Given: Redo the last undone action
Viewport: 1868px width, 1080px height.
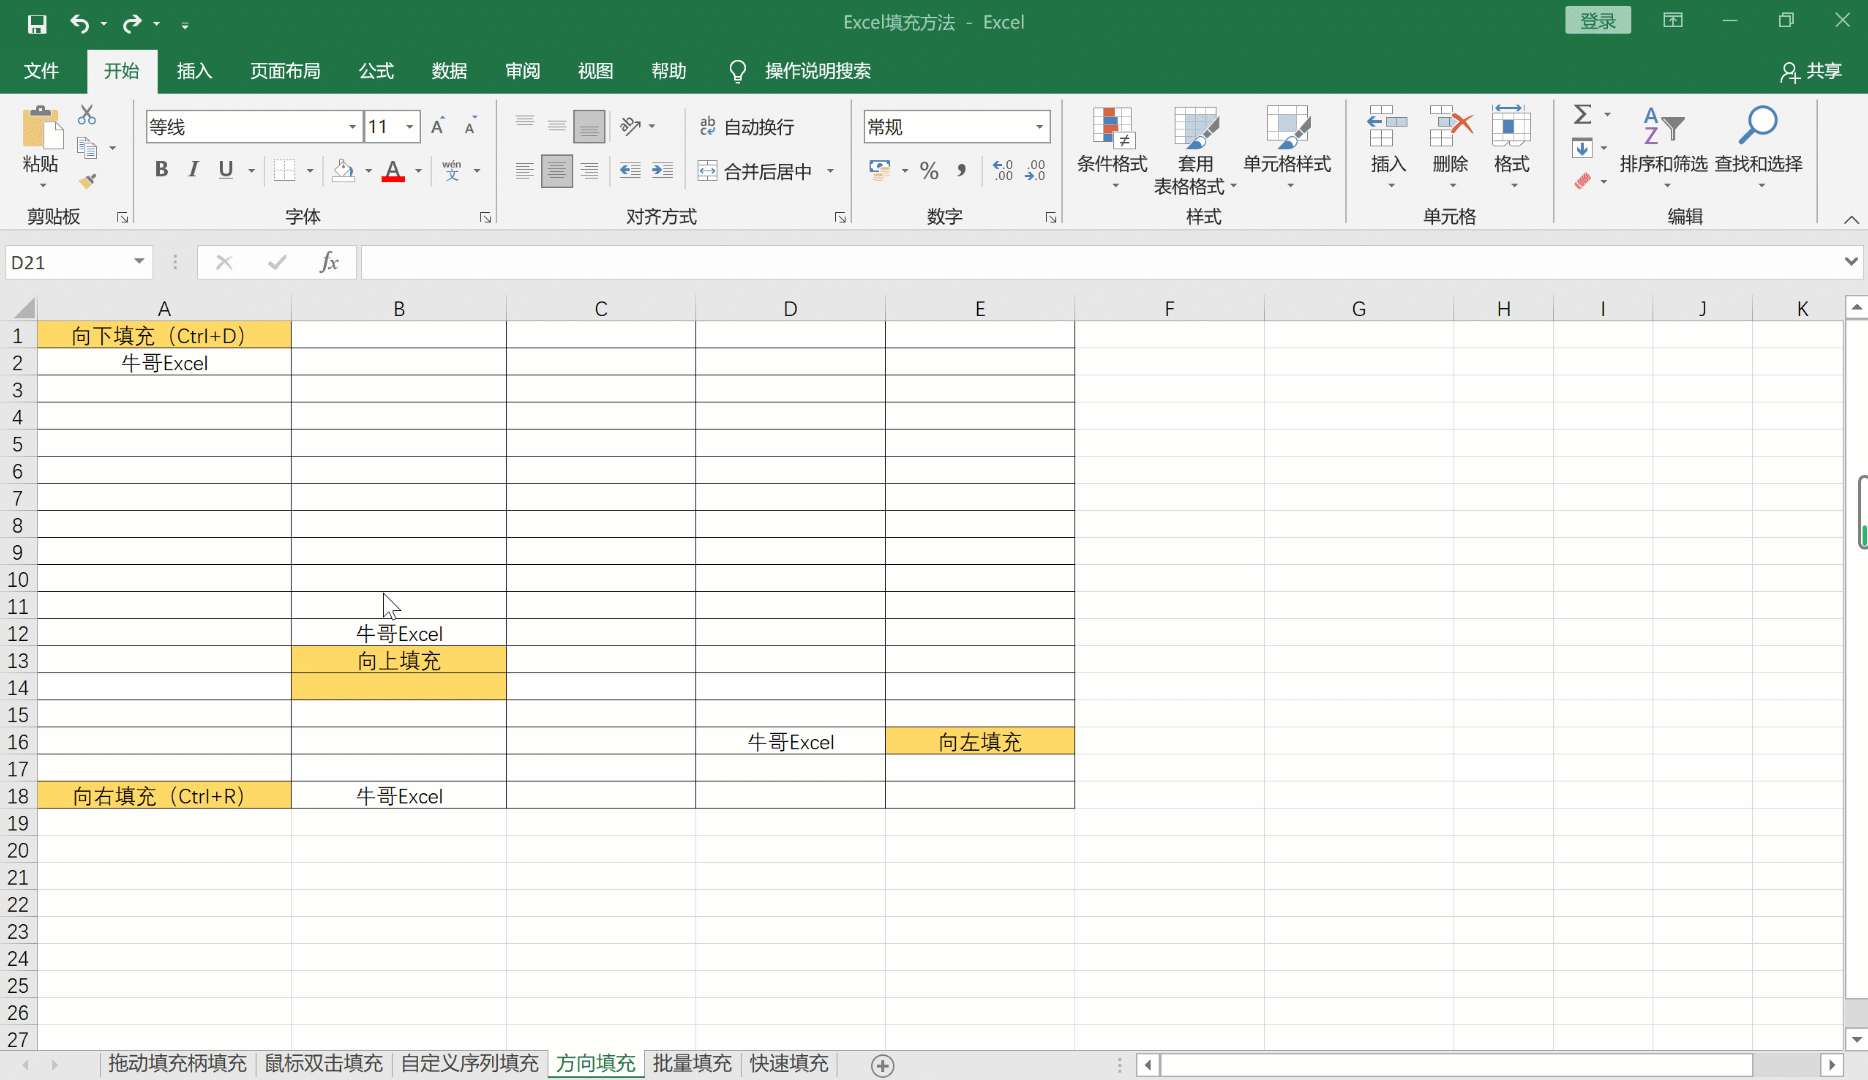Looking at the screenshot, I should click(x=132, y=23).
